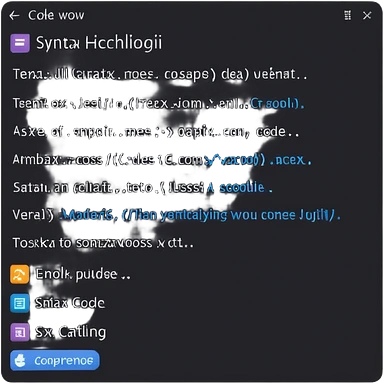Image resolution: width=384 pixels, height=384 pixels.
Task: Select the Enolk puldse entry
Action: tap(83, 274)
